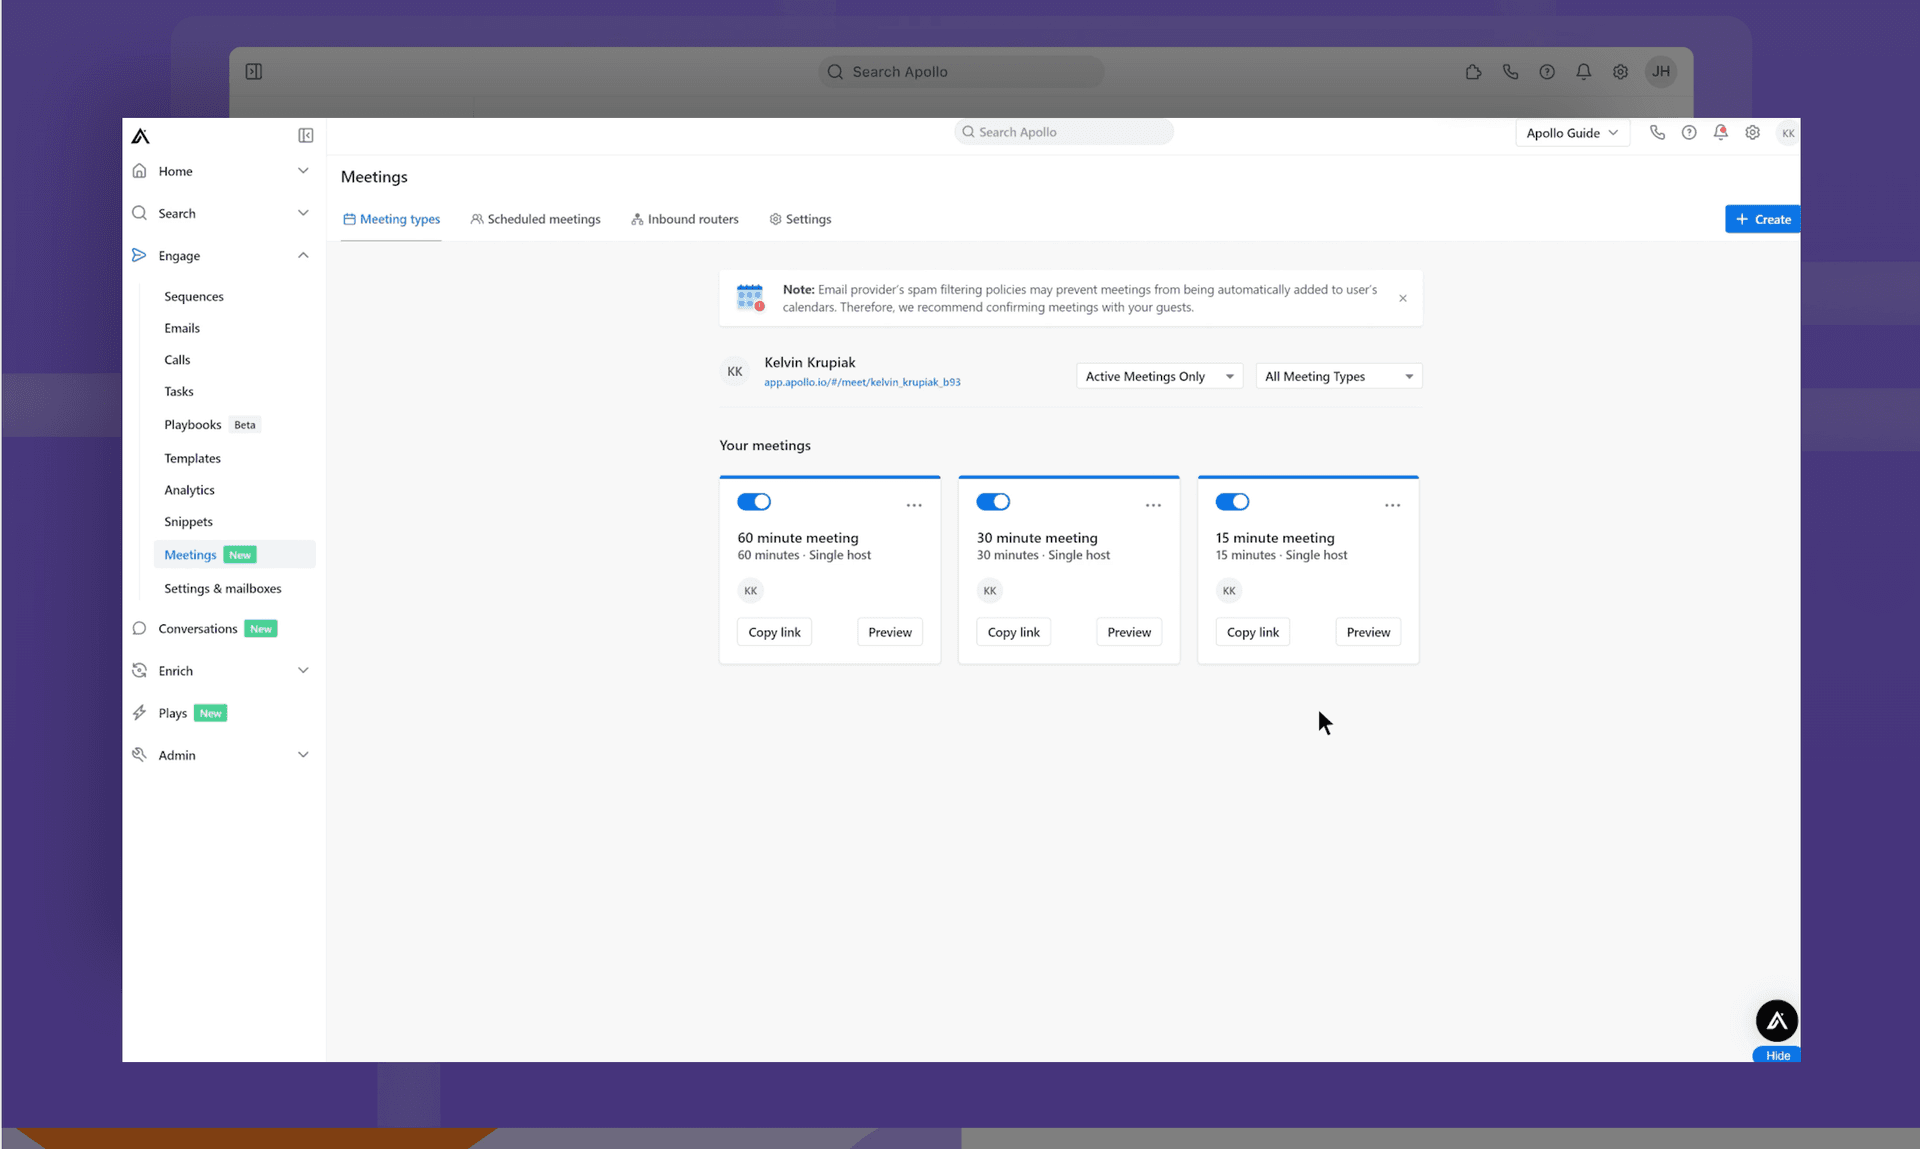
Task: Open Playbooks Beta in sidebar
Action: click(x=211, y=424)
